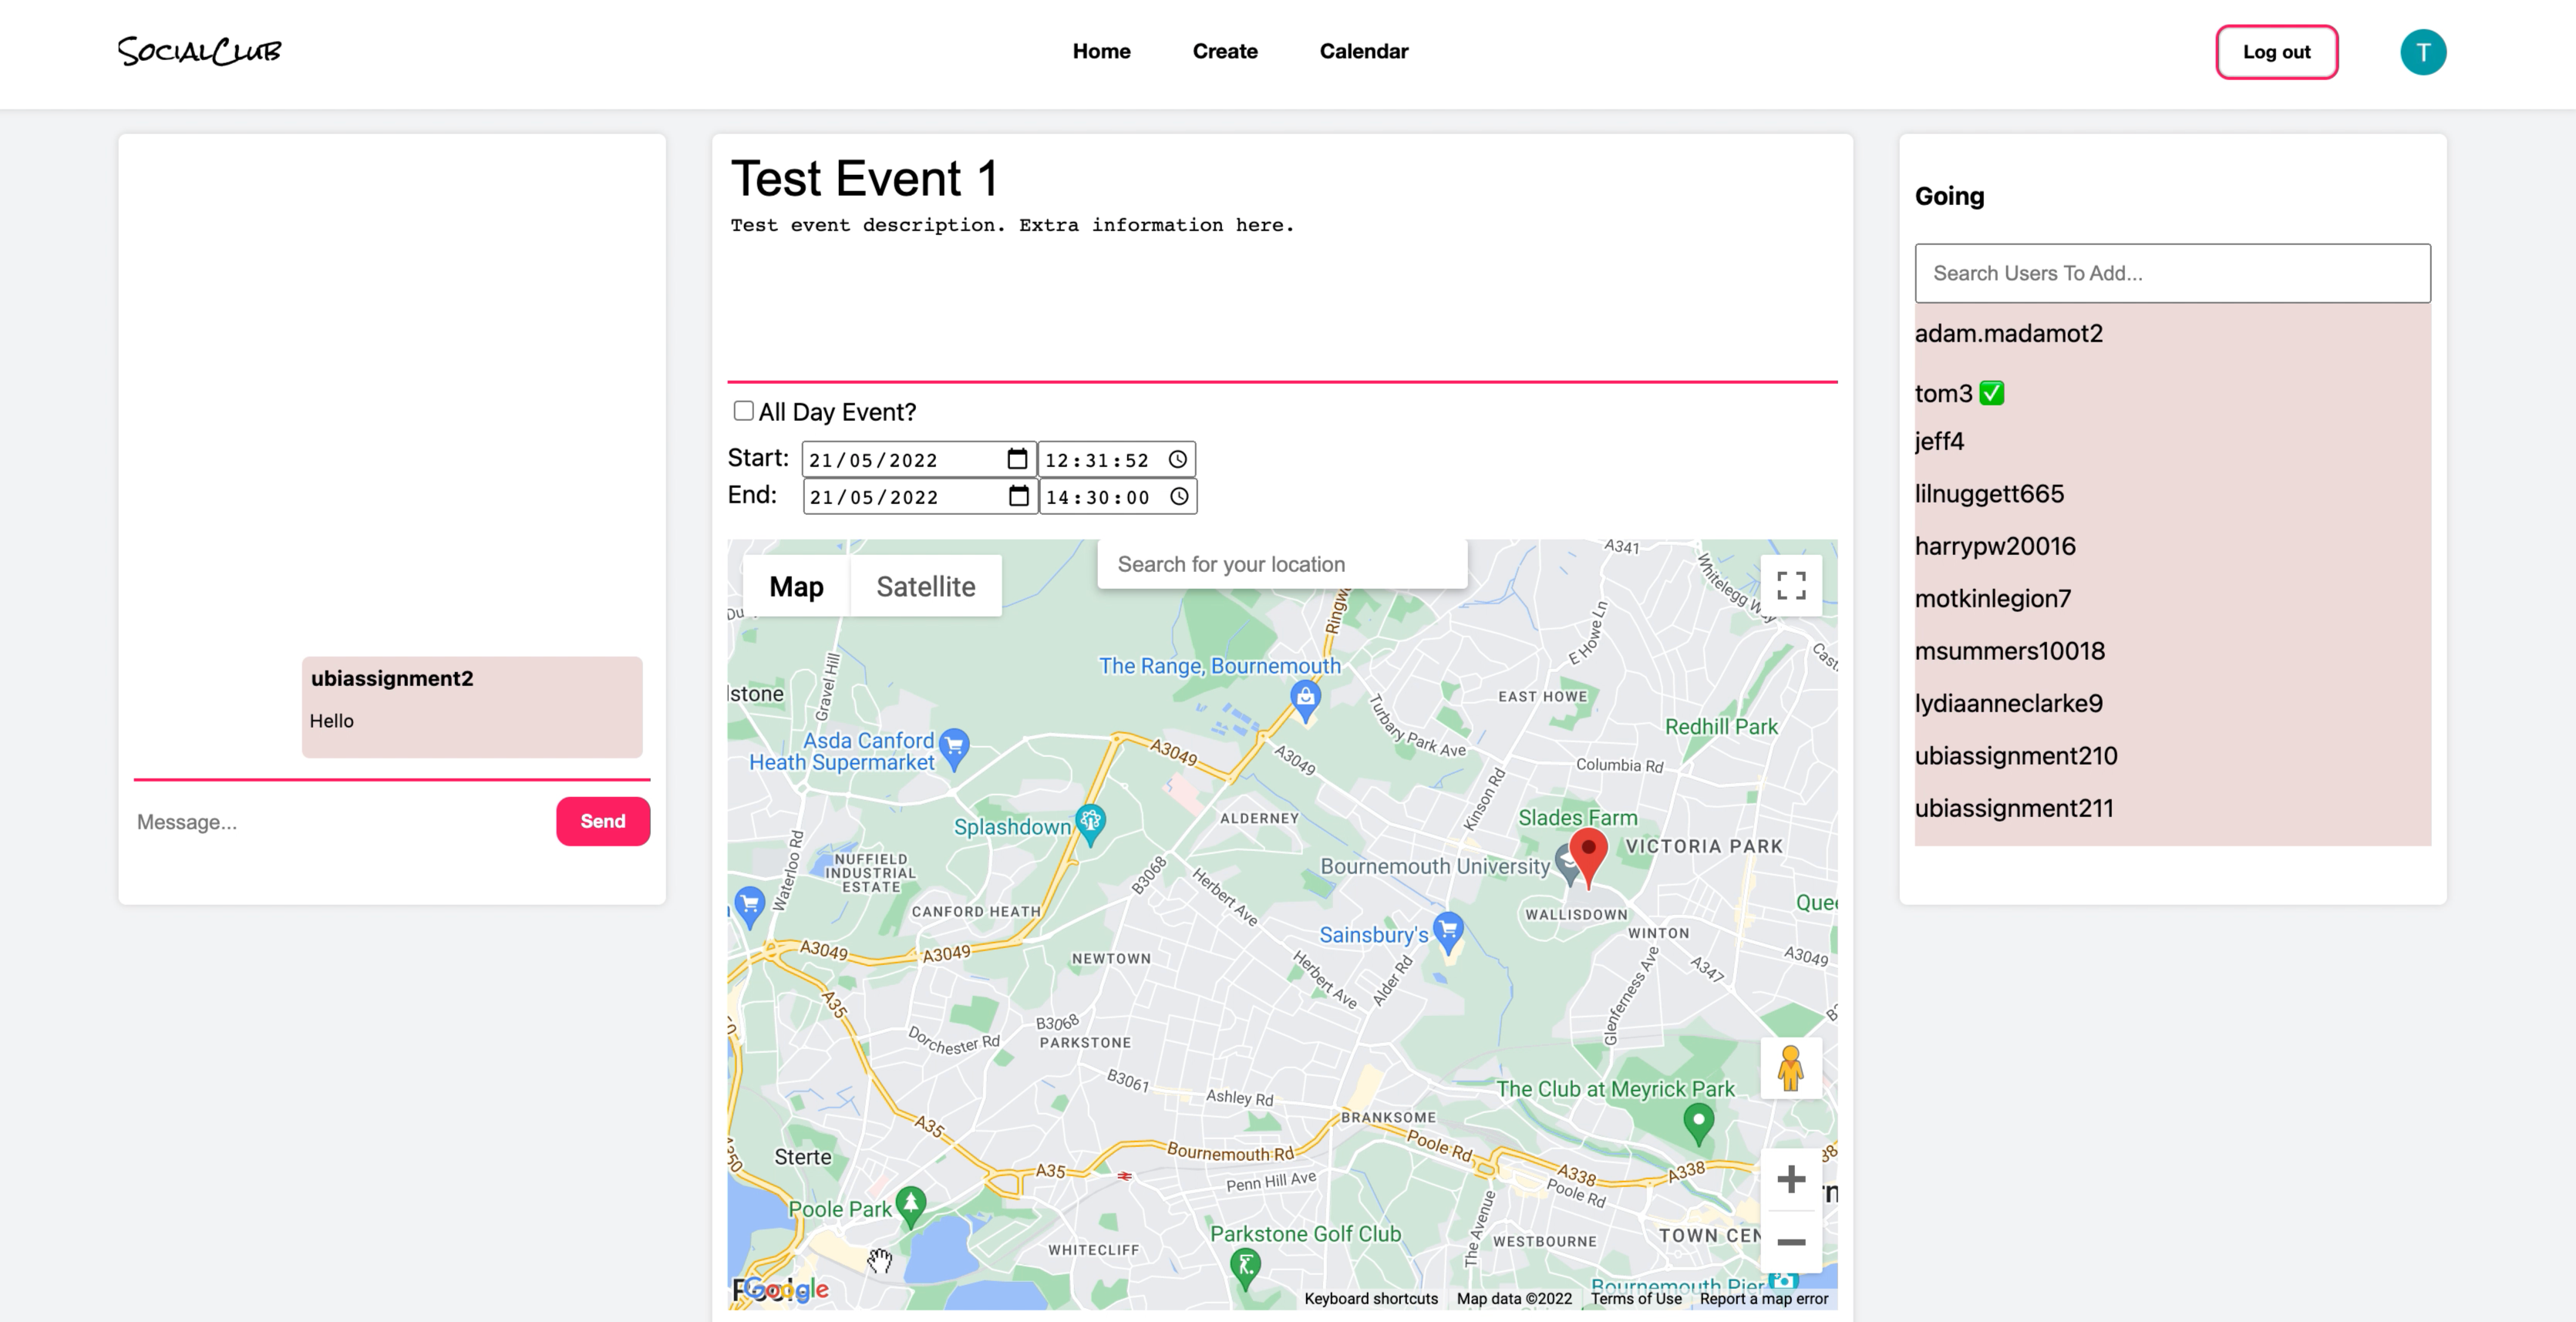Click ubiassignment2 Hello chat message
The height and width of the screenshot is (1322, 2576).
tap(471, 706)
